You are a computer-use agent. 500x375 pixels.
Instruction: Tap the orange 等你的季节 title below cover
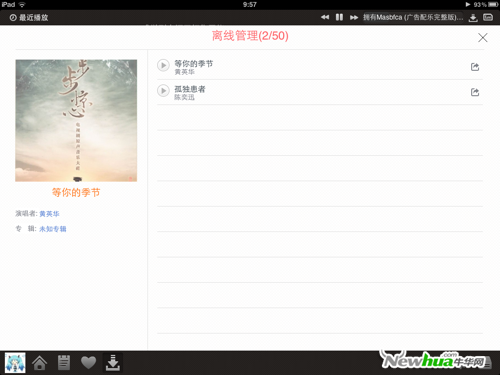(x=76, y=192)
